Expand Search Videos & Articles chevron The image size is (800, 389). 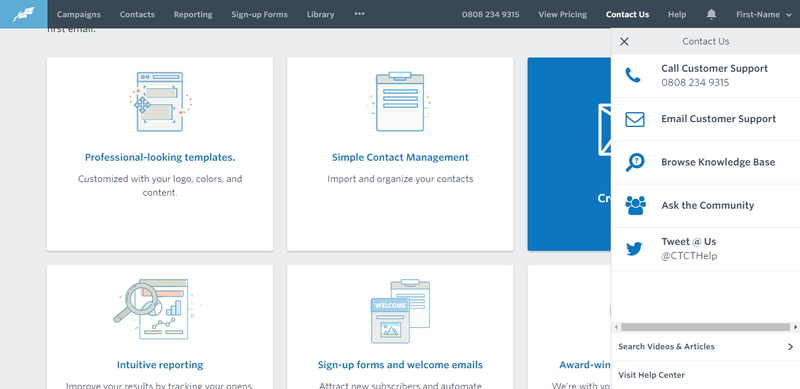coord(790,347)
